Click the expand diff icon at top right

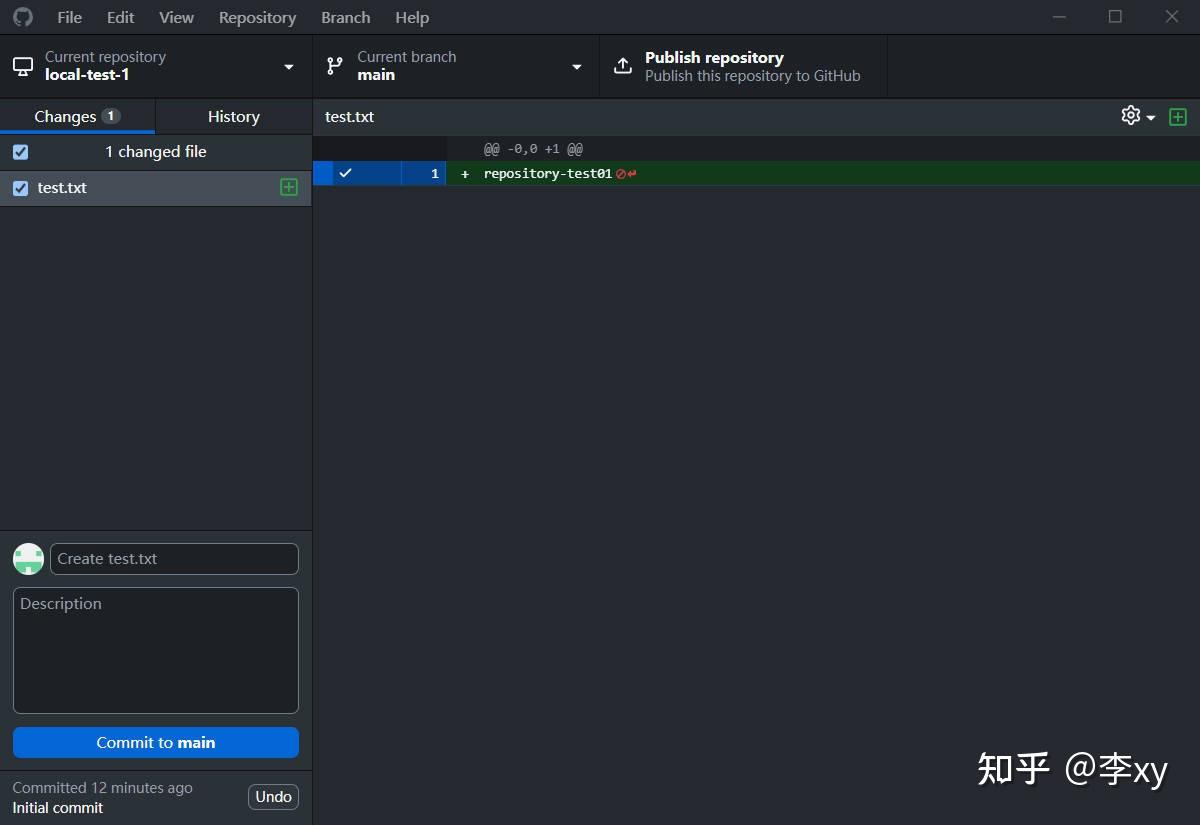tap(1178, 116)
